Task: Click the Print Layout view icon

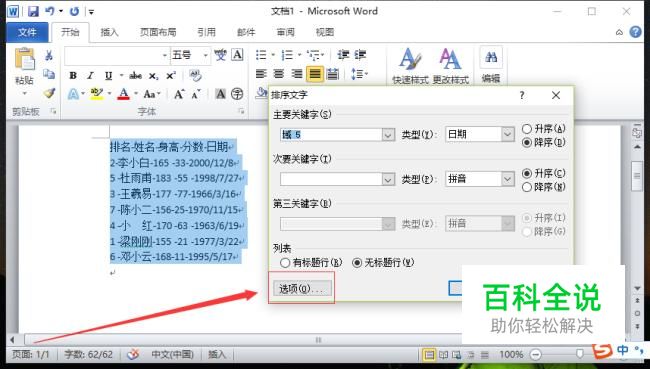Action: pyautogui.click(x=429, y=354)
